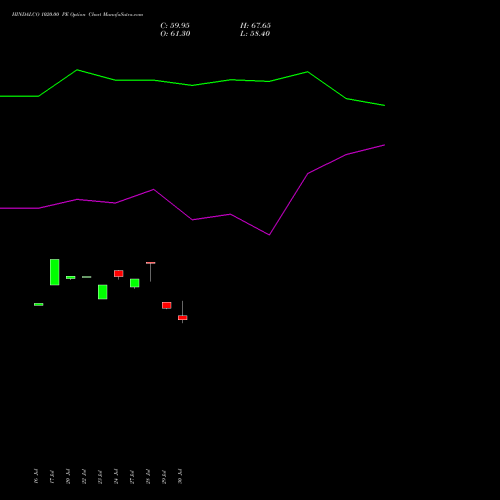The image size is (500, 500).
Task: Click the high price value H: 67.65
Action: (255, 26)
